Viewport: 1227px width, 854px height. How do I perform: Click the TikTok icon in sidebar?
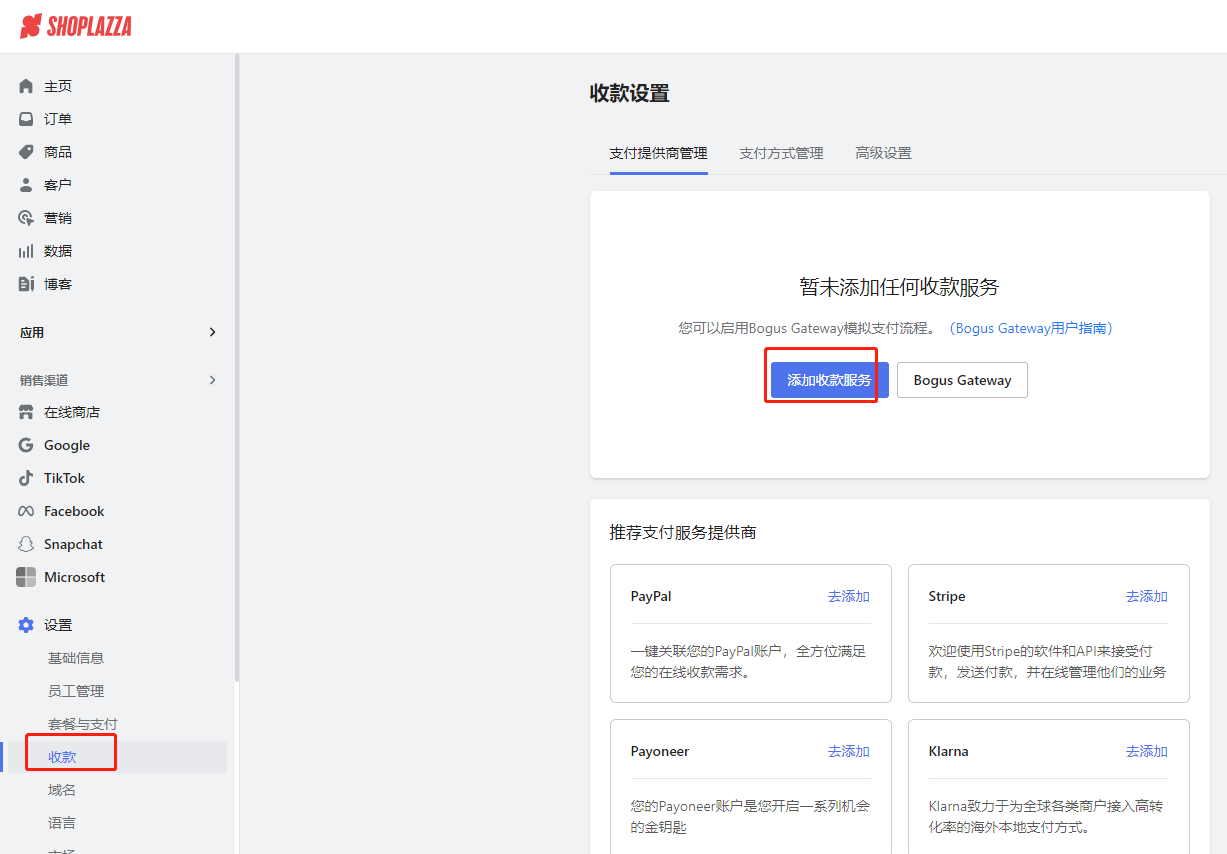coord(26,478)
